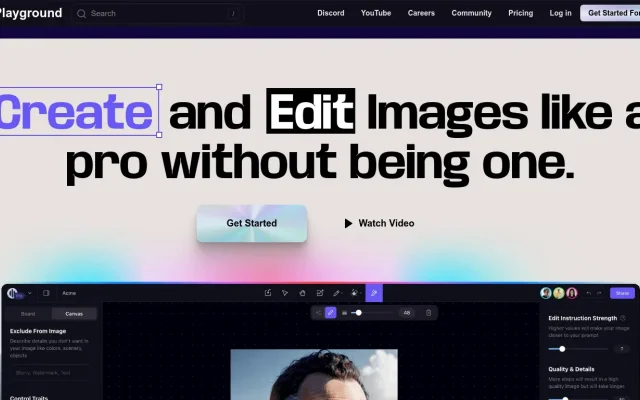Click the portrait image on the canvas
The image size is (640, 400).
[314, 374]
